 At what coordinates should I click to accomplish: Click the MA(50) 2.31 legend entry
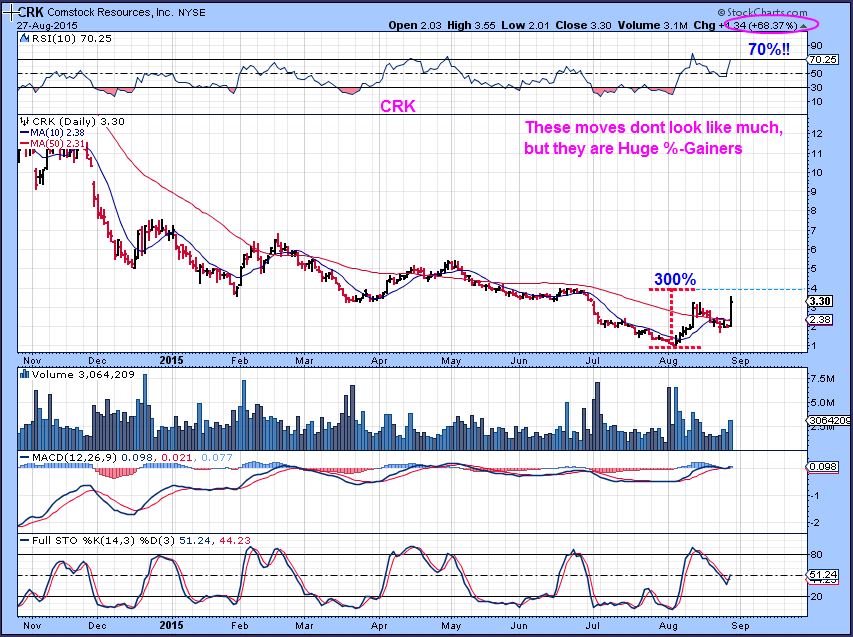(52, 143)
